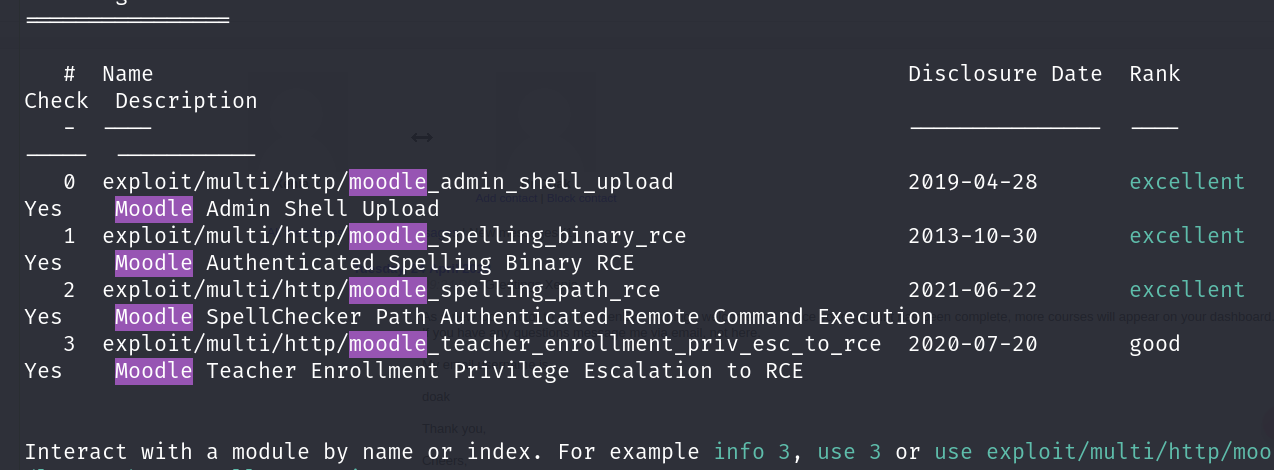Click the faint double-headed arrow icon
This screenshot has height=470, width=1274.
(421, 137)
